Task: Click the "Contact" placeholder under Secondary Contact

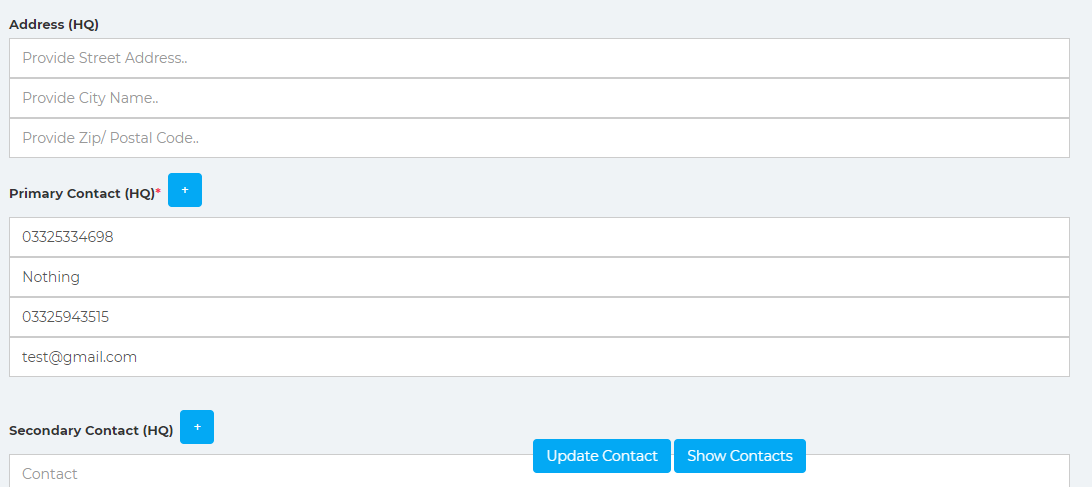Action: 50,474
